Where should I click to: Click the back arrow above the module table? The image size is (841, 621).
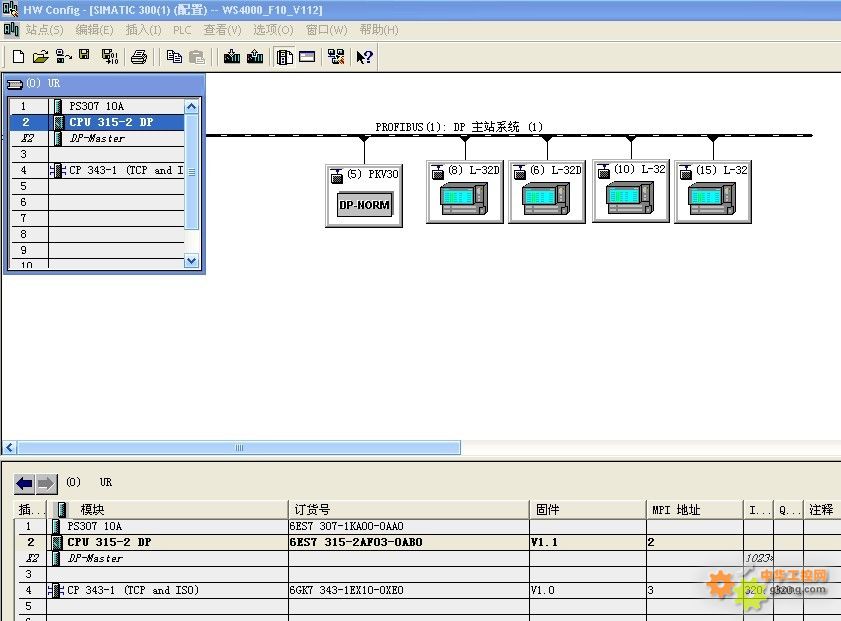pyautogui.click(x=25, y=484)
